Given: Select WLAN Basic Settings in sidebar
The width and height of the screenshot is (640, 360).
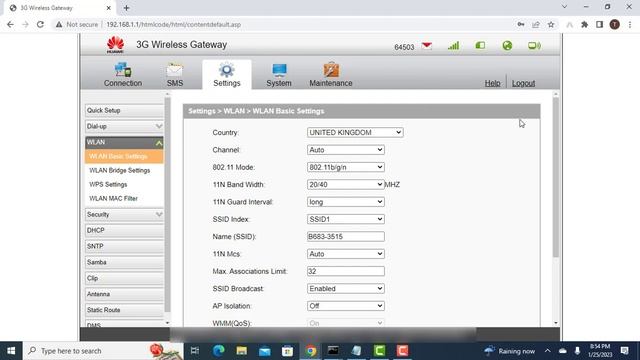Looking at the screenshot, I should click(x=124, y=156).
